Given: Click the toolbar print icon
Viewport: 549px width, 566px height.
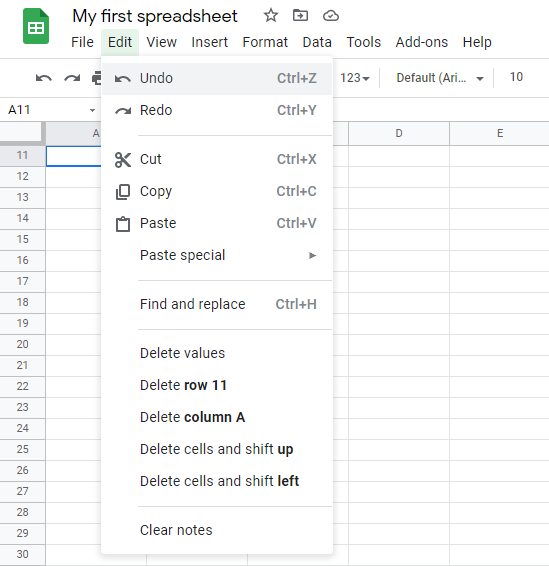Looking at the screenshot, I should 97,78.
